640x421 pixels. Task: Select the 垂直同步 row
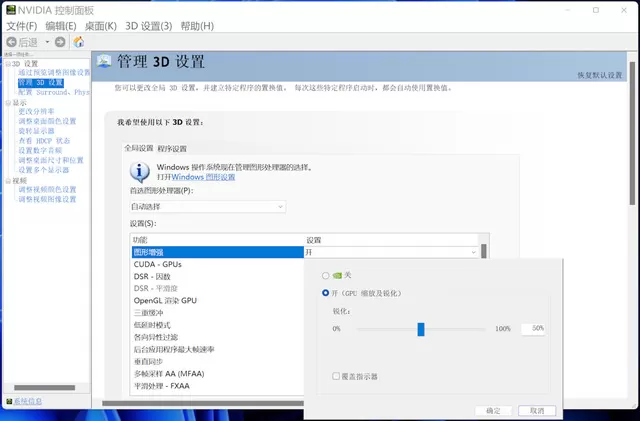coord(218,361)
